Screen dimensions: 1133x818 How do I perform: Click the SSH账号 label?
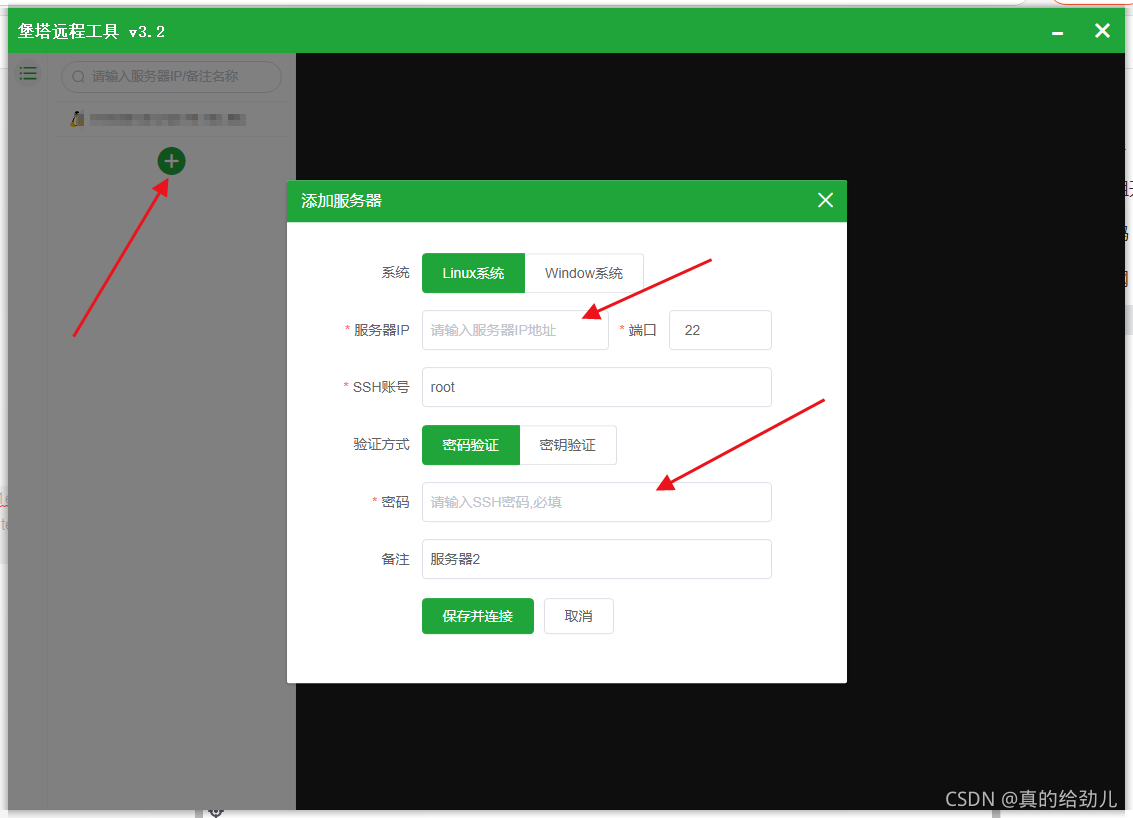coord(381,387)
